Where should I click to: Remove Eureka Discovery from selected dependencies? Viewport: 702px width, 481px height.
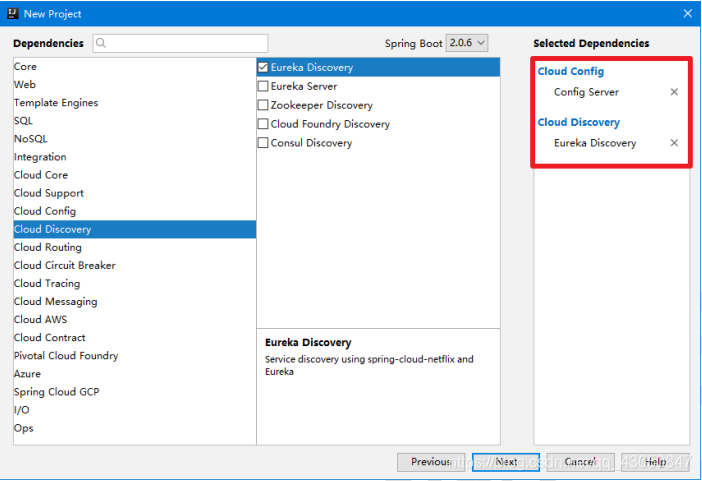click(x=674, y=143)
